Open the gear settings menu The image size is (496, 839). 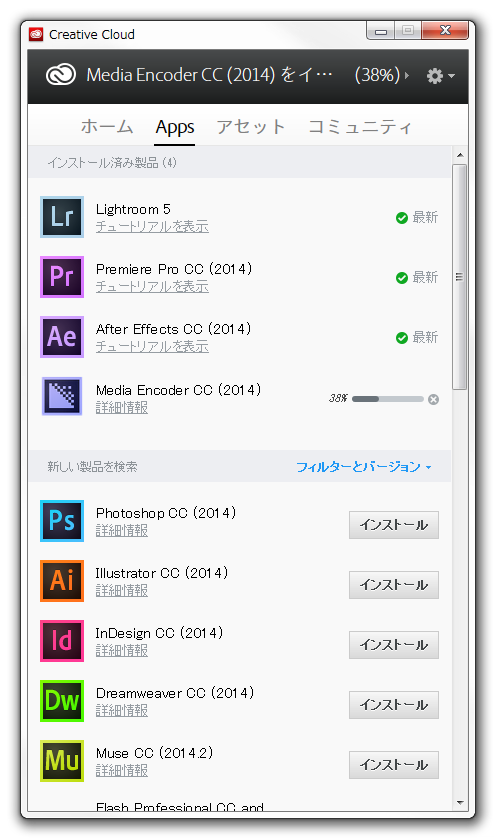coord(440,76)
